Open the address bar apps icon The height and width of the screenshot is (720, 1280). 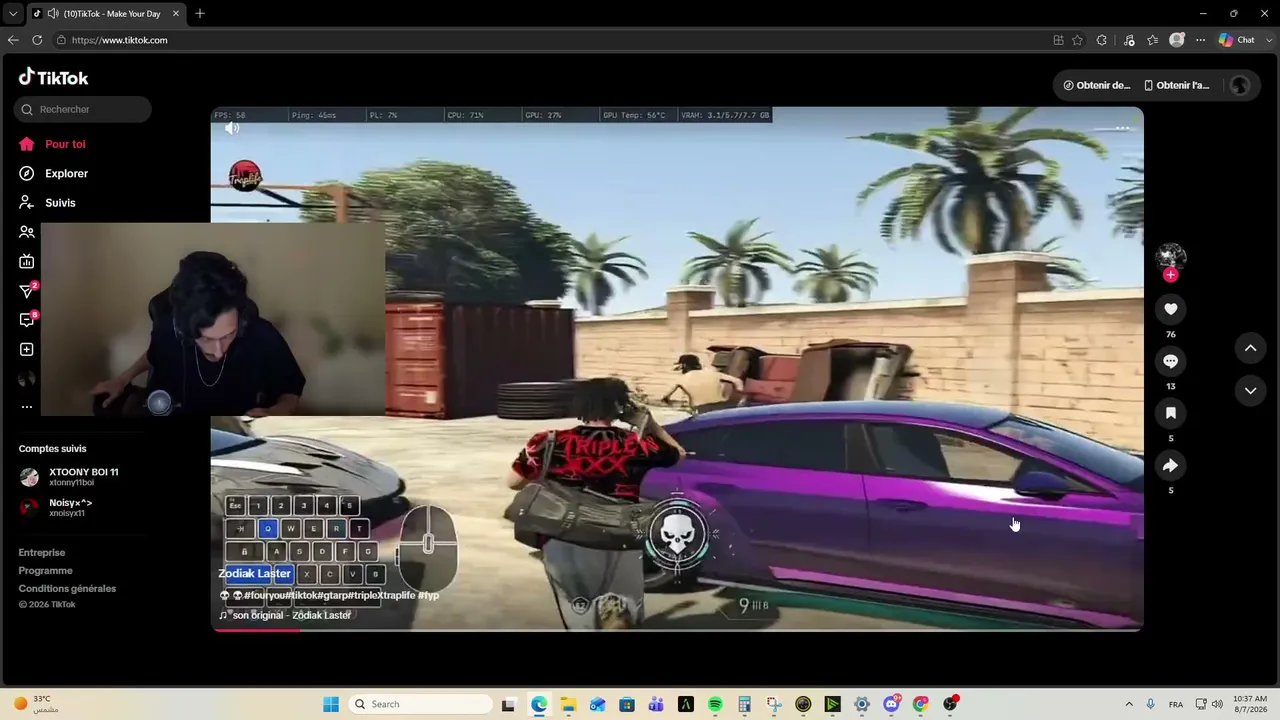[1058, 40]
